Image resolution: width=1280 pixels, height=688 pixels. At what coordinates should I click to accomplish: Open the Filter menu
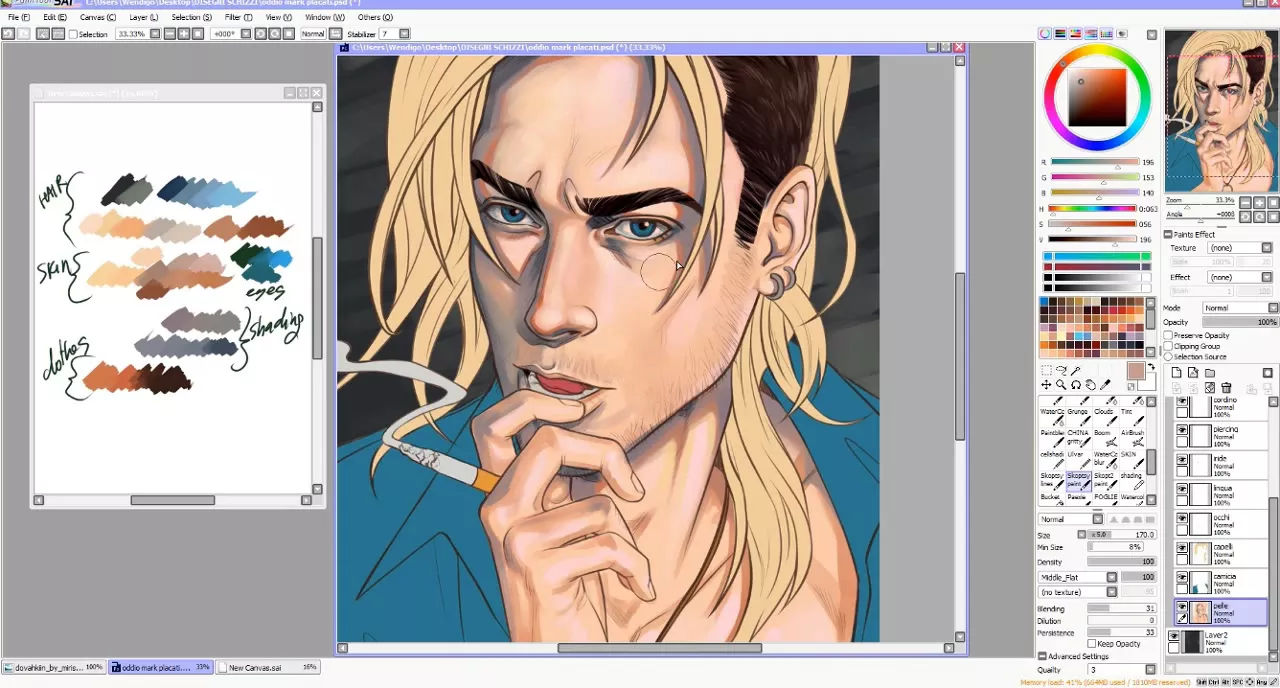coord(239,17)
